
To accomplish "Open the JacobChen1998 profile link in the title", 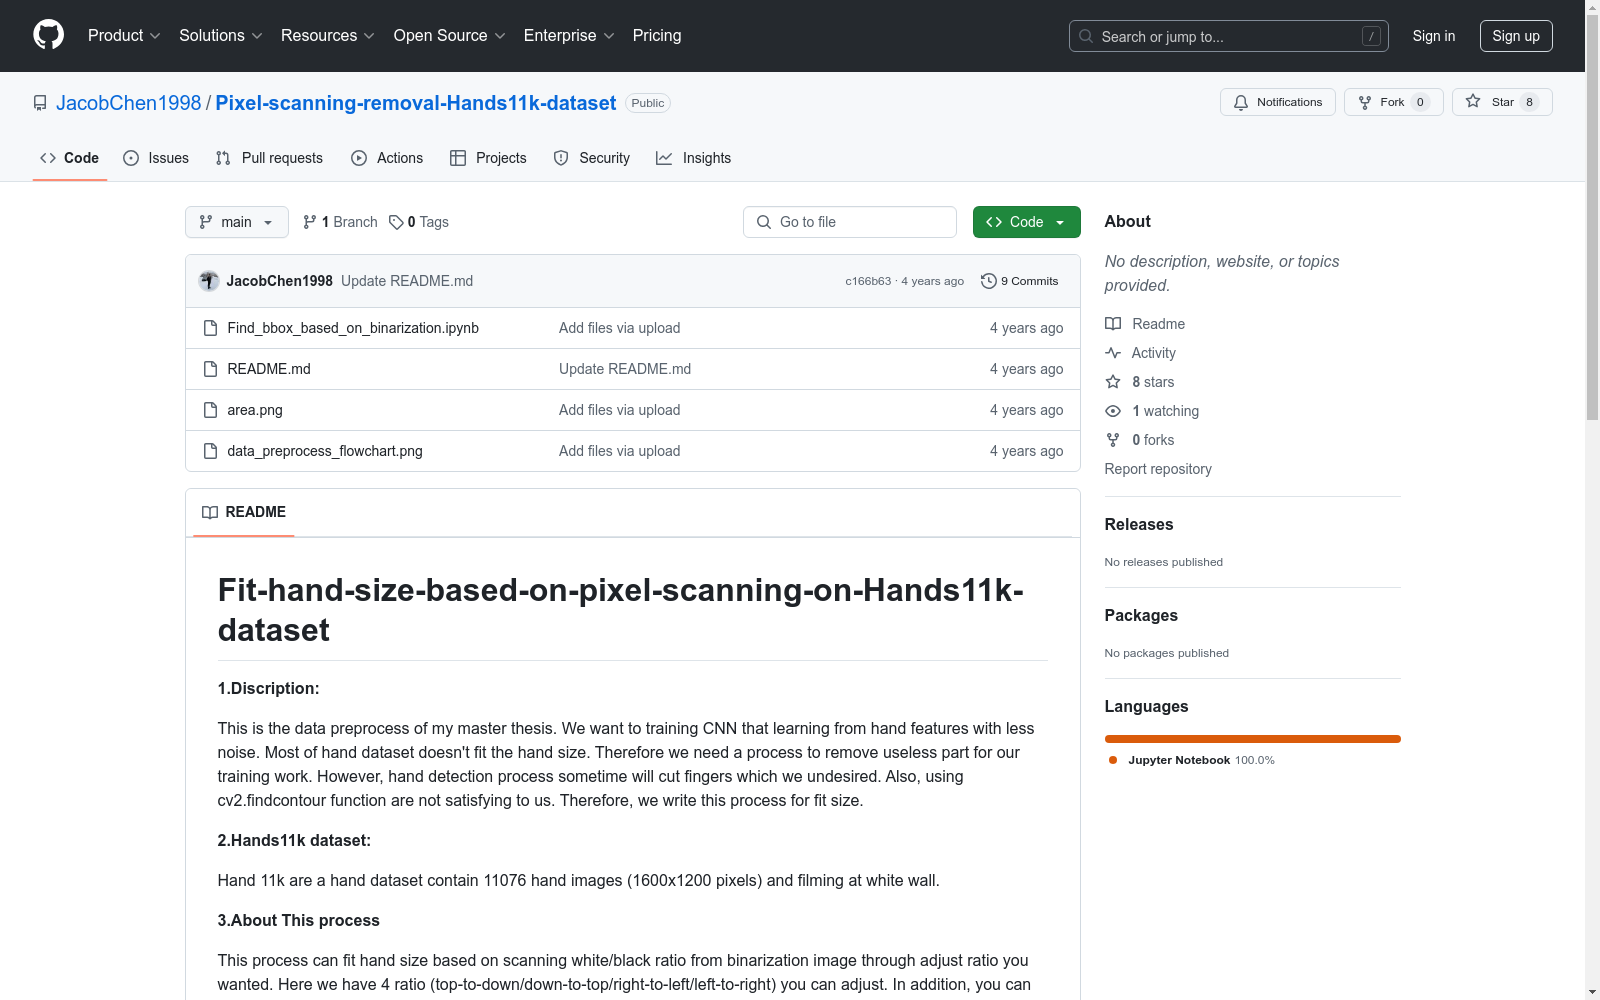I will (129, 103).
